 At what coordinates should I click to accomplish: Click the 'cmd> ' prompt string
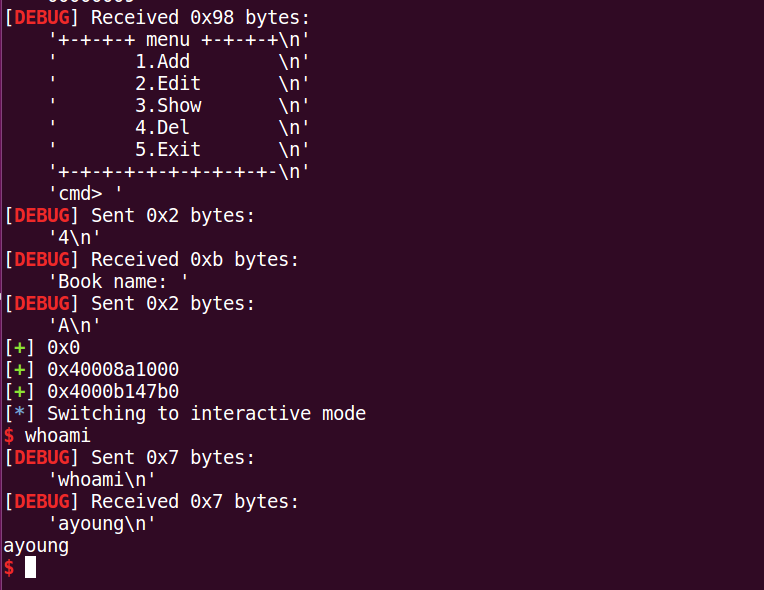(85, 194)
